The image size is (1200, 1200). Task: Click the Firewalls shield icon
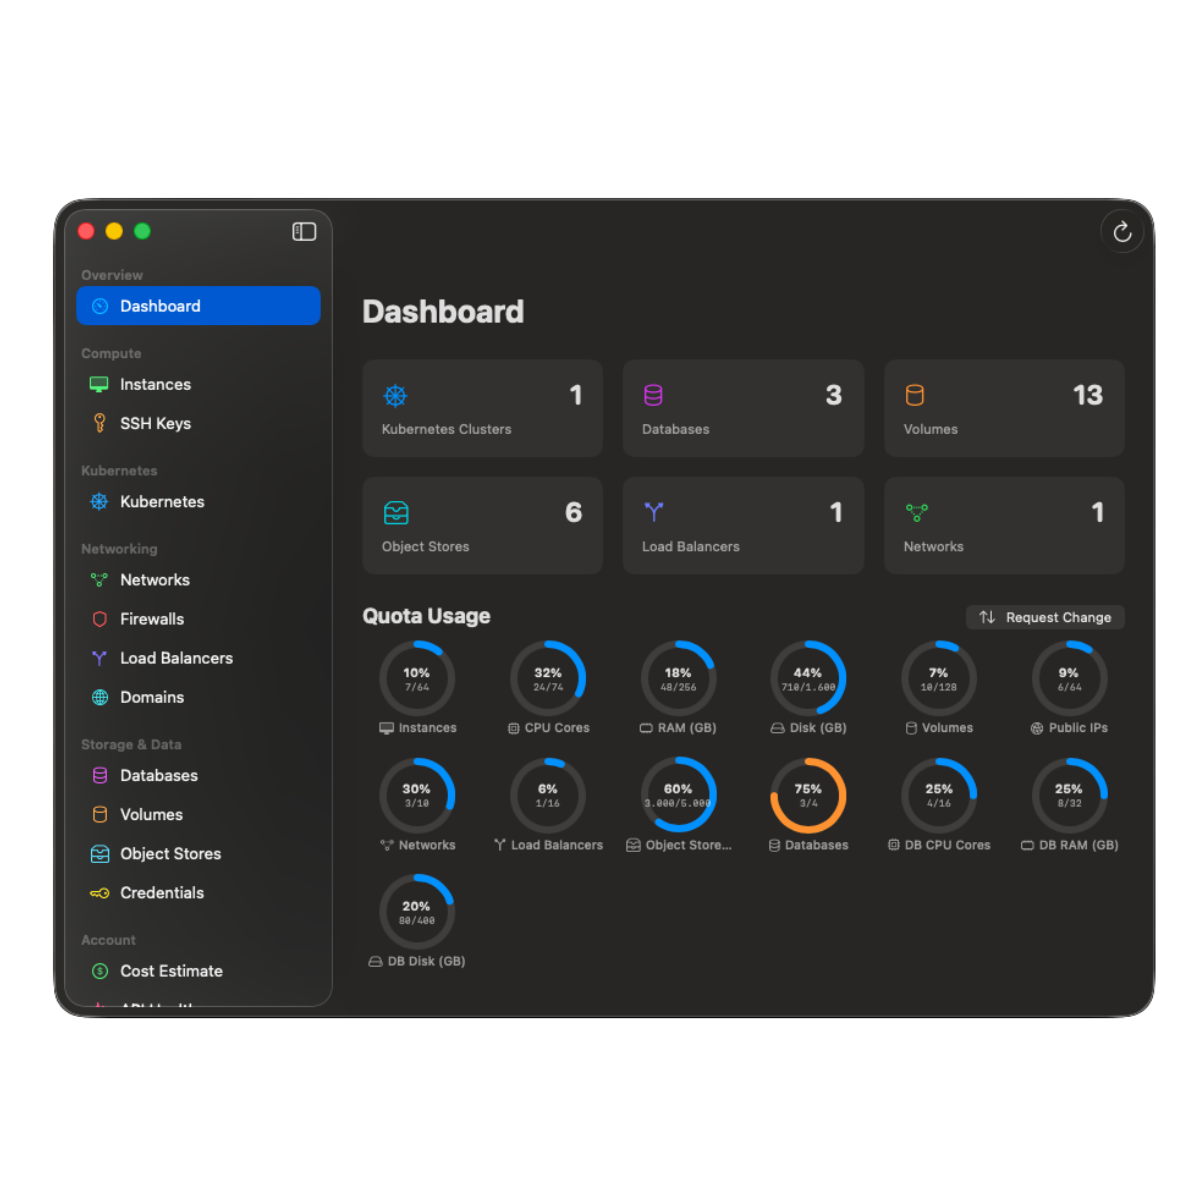coord(99,619)
